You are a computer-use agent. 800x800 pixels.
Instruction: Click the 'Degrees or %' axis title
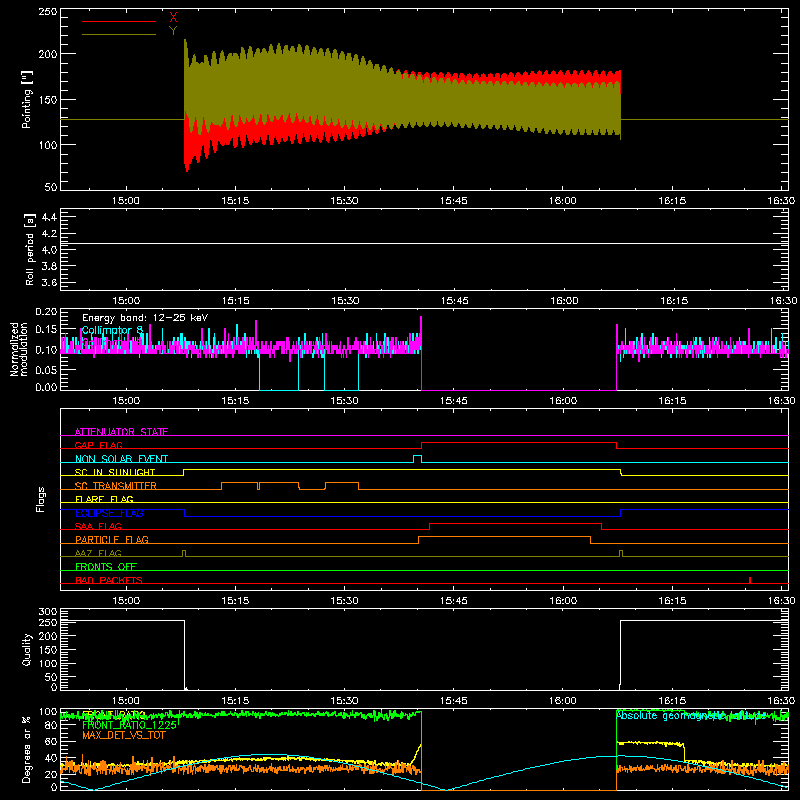(x=27, y=749)
